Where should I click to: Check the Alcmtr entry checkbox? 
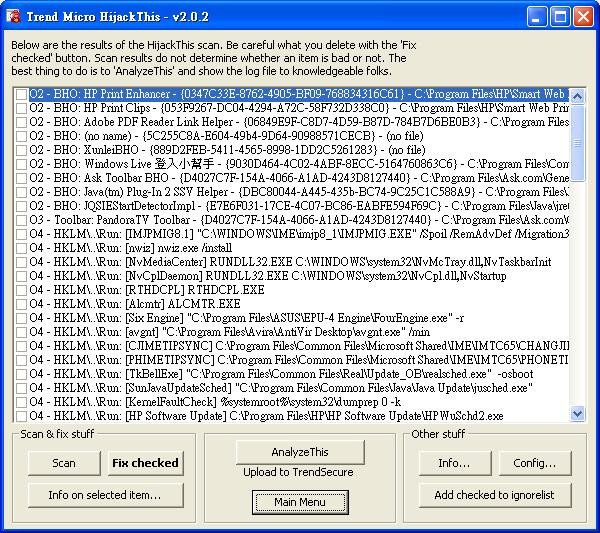coord(21,304)
